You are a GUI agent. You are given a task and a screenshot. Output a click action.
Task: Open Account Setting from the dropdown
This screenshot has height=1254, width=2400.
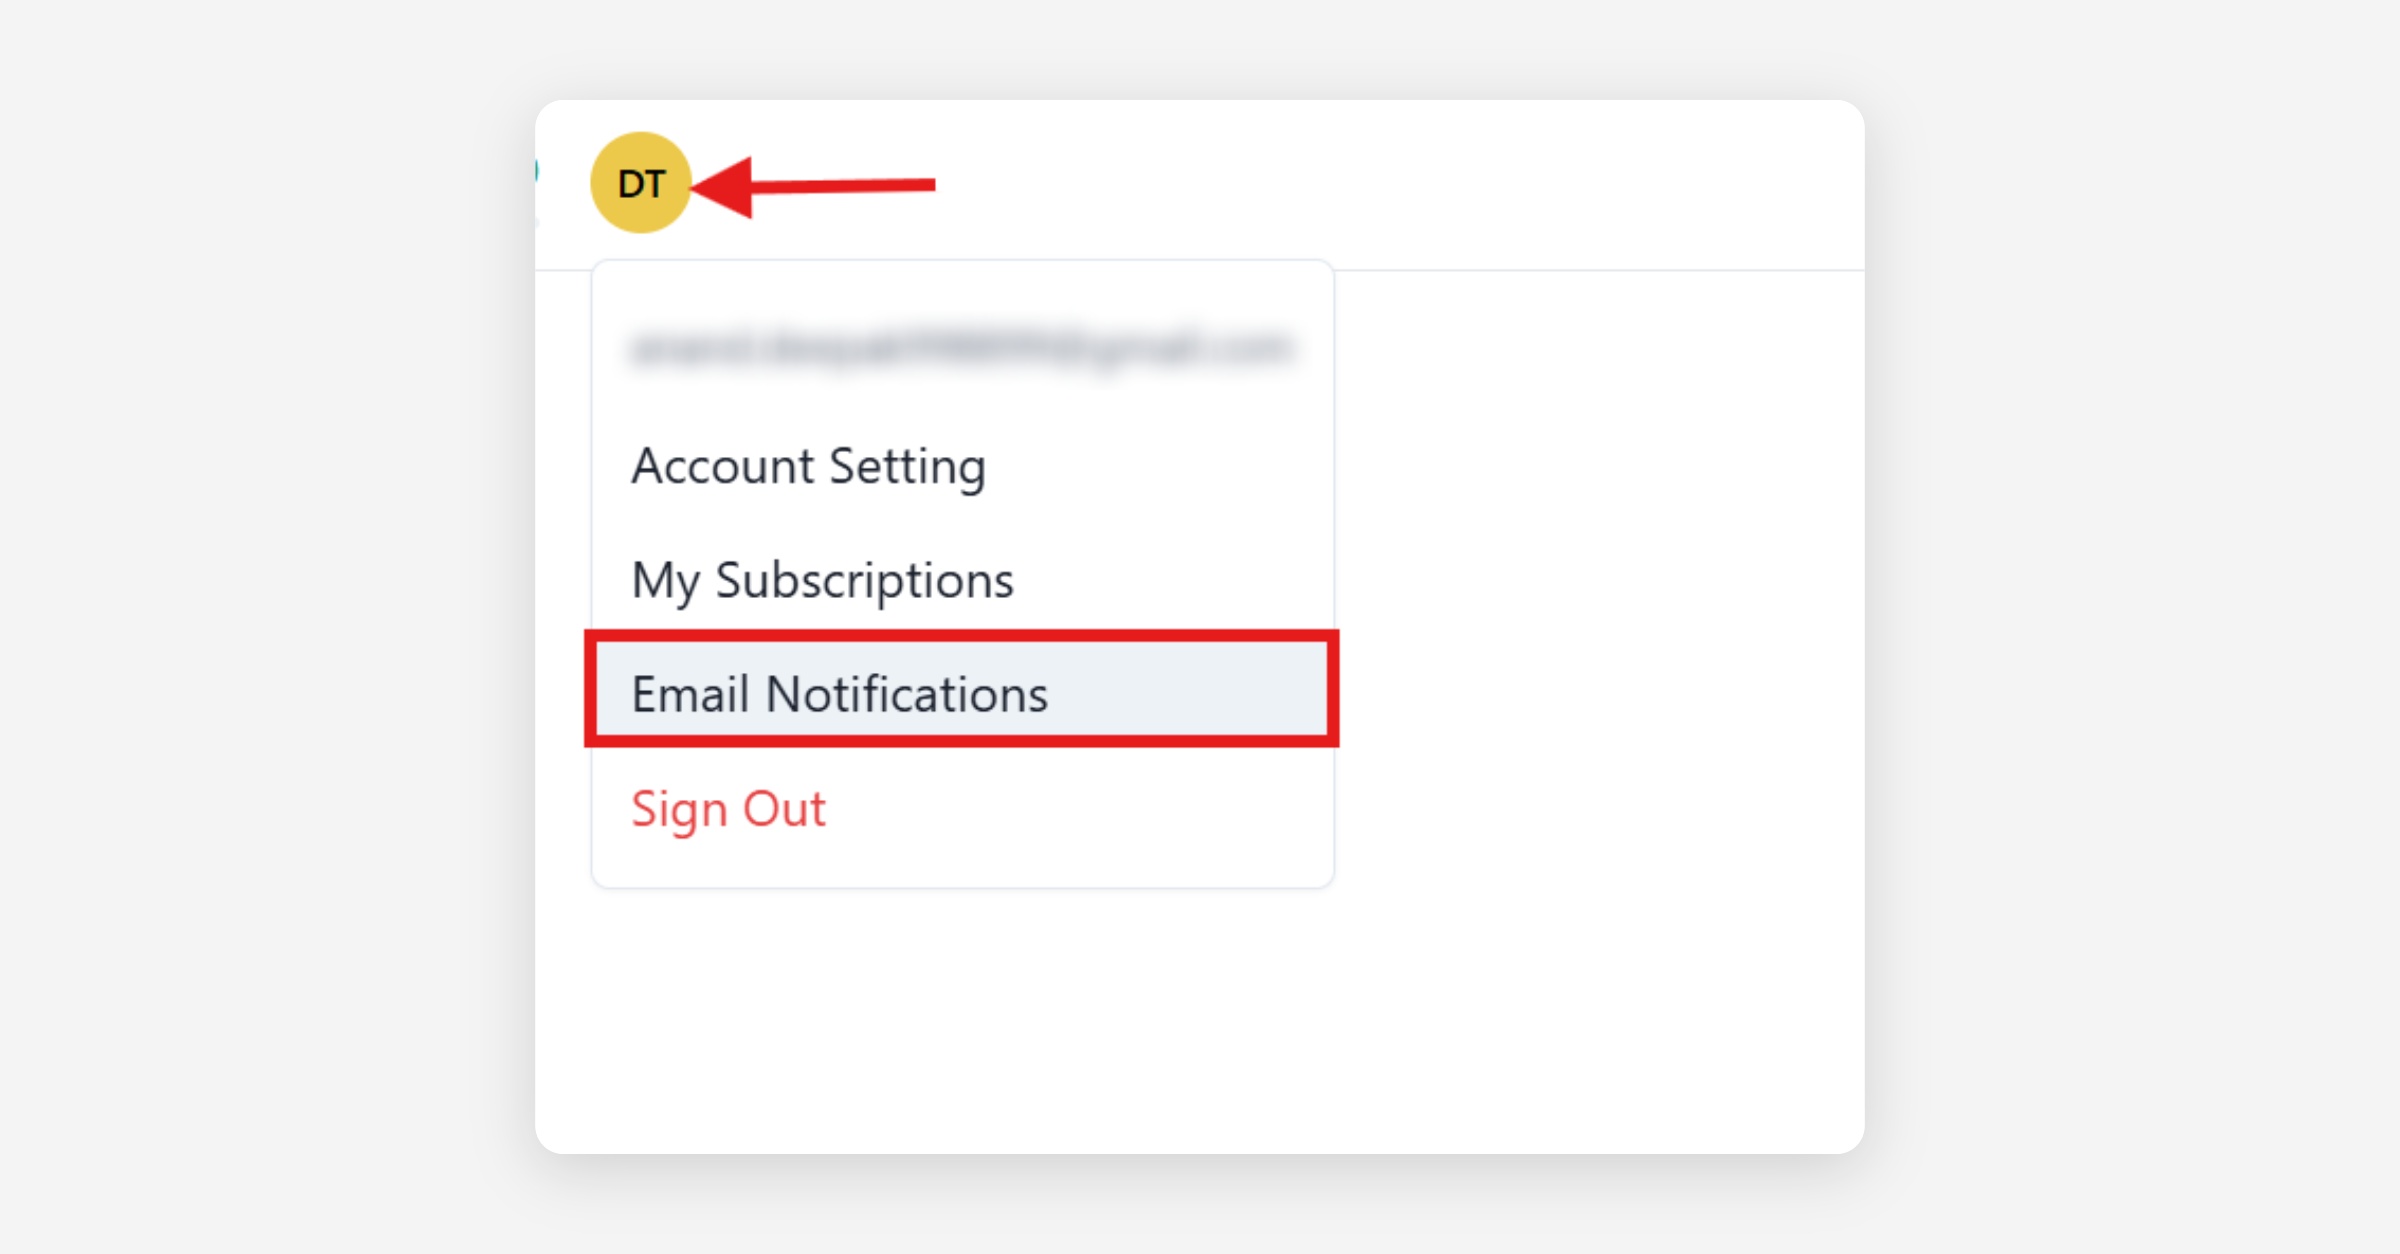[x=808, y=466]
